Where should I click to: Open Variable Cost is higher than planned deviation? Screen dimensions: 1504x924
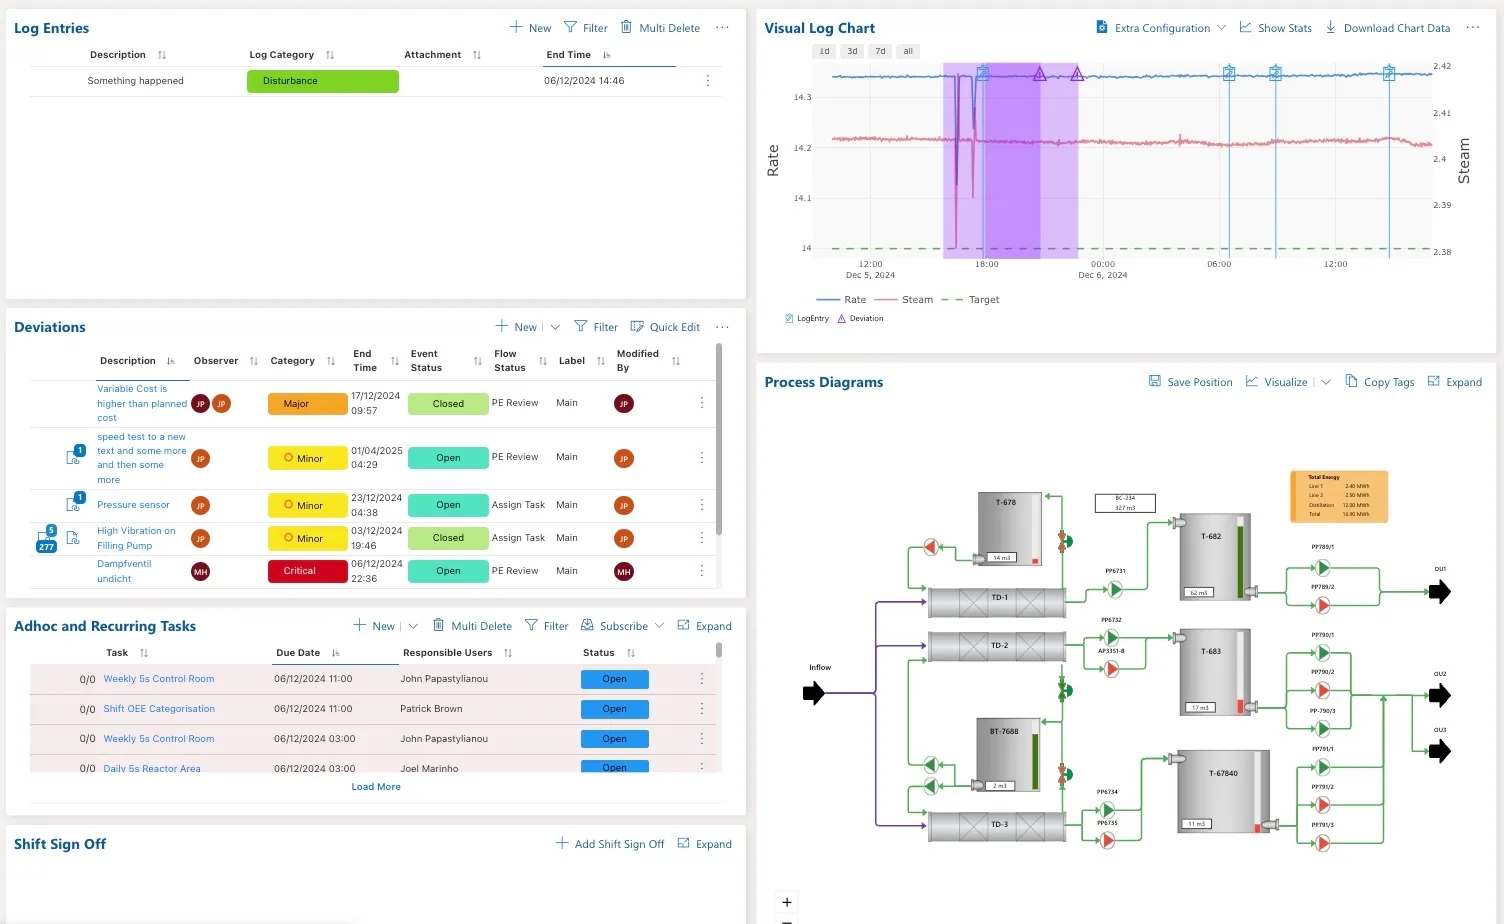pyautogui.click(x=142, y=404)
